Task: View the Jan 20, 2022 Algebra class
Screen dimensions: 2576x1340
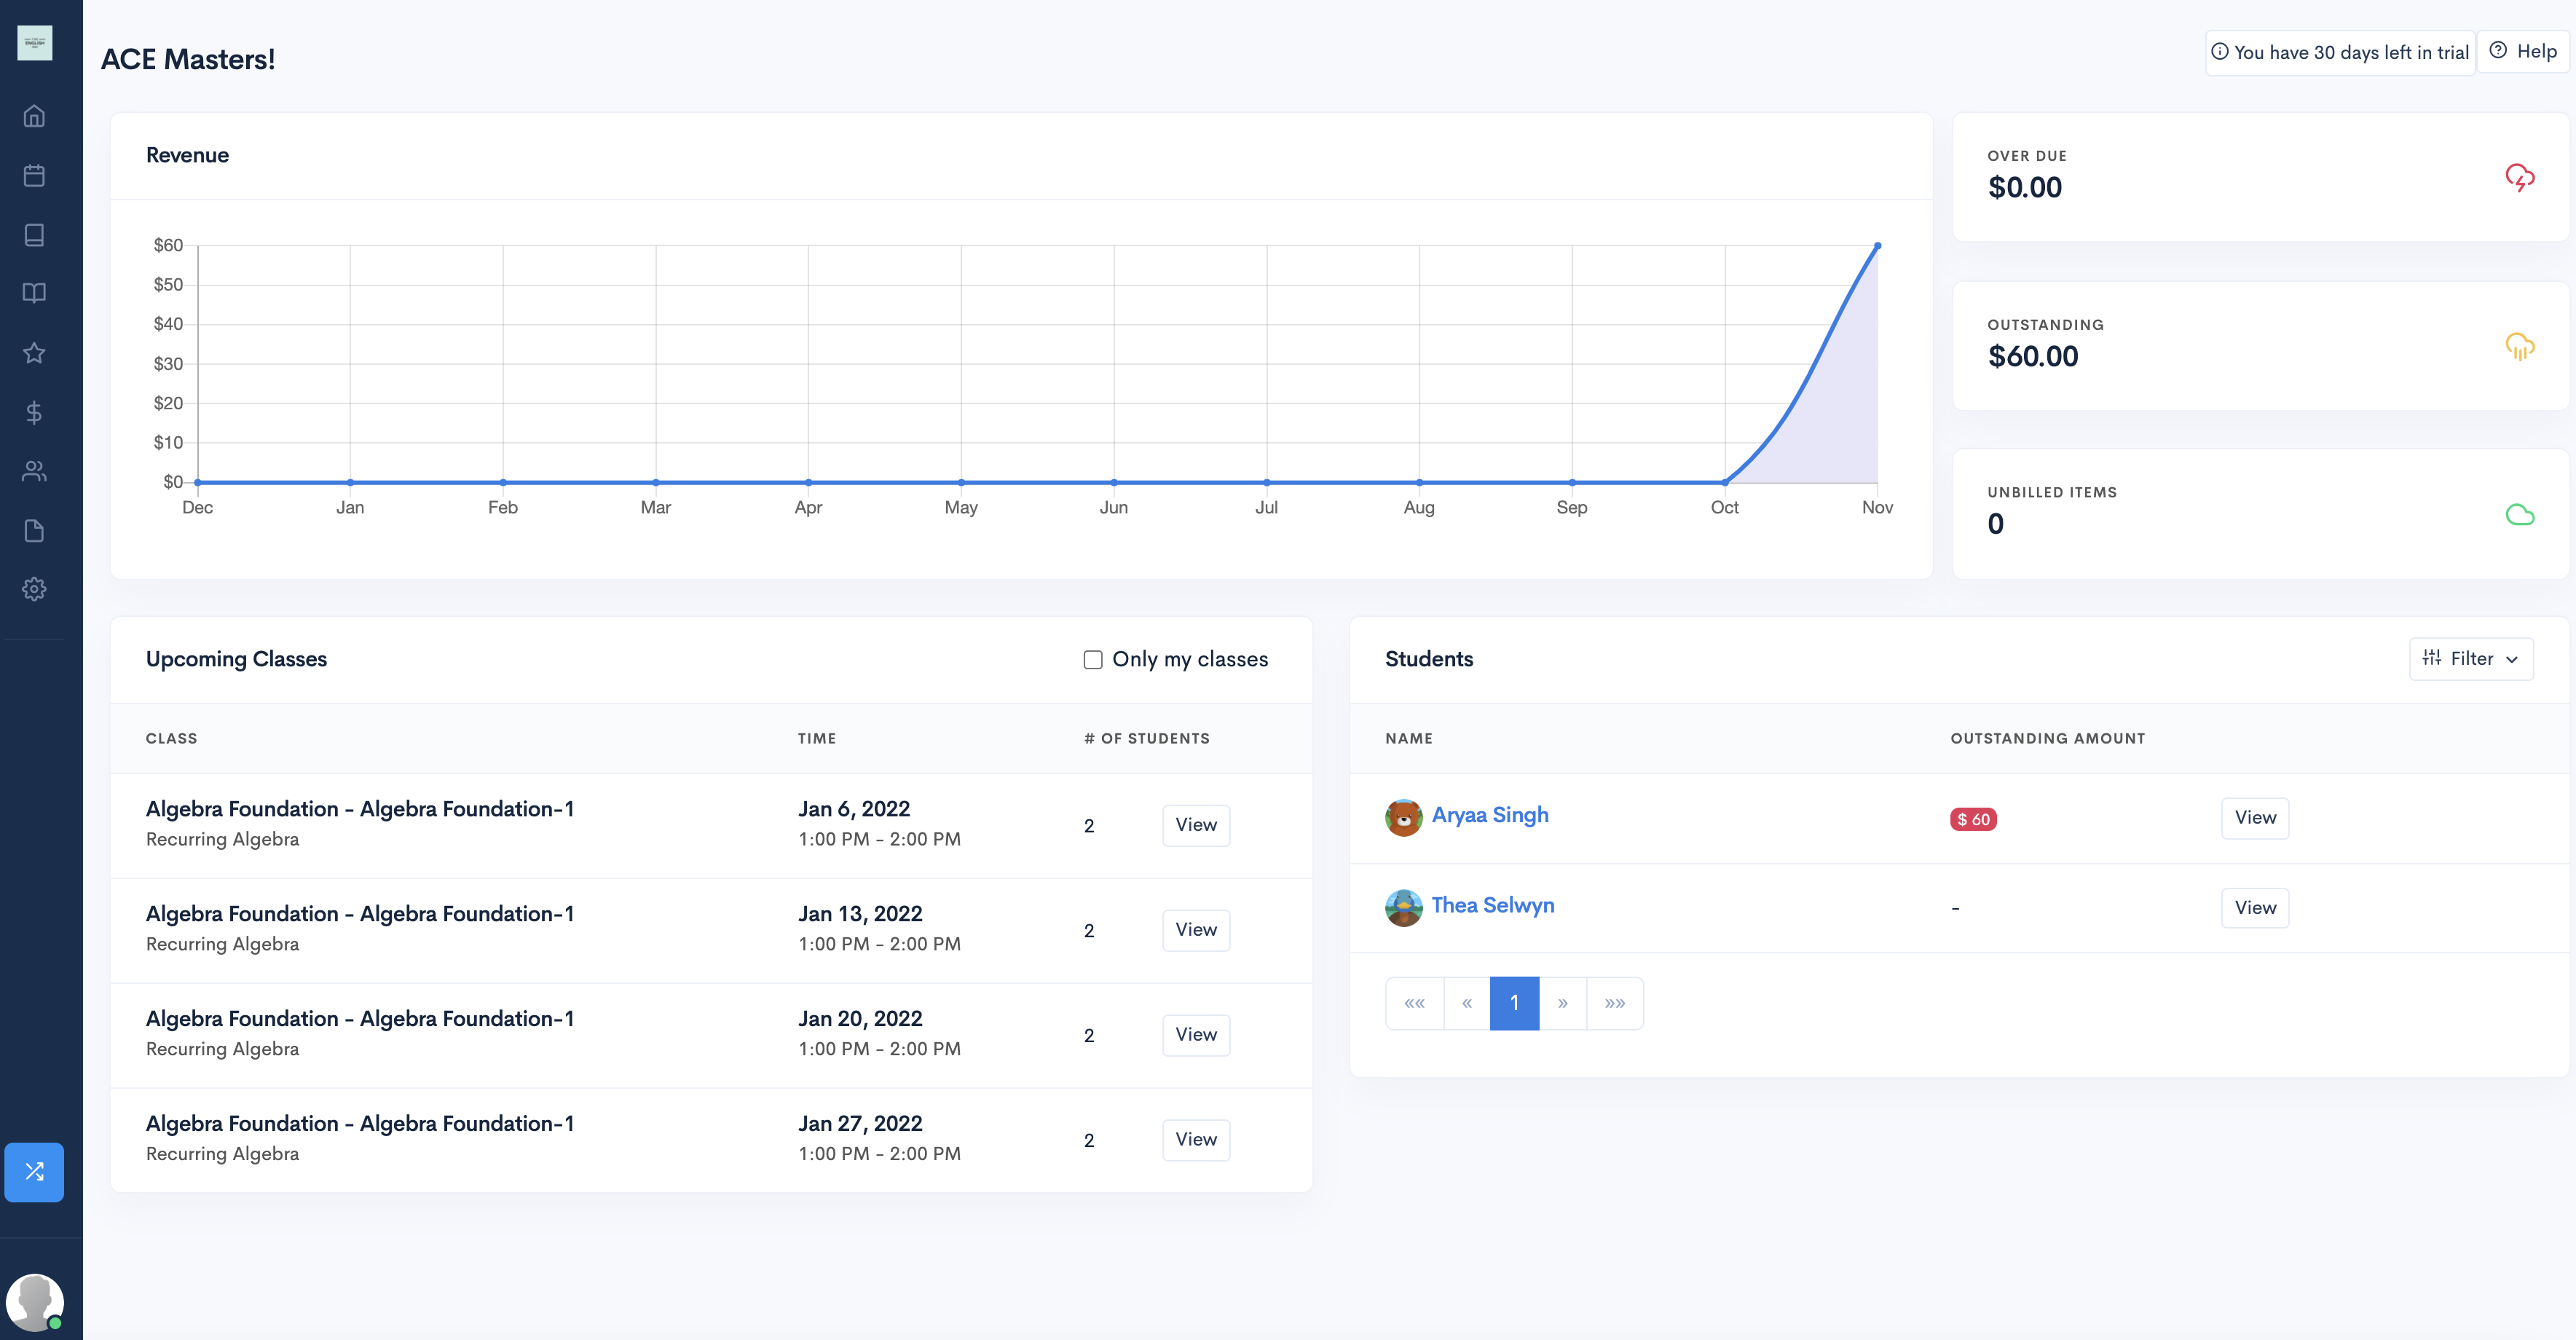Action: point(1196,1035)
